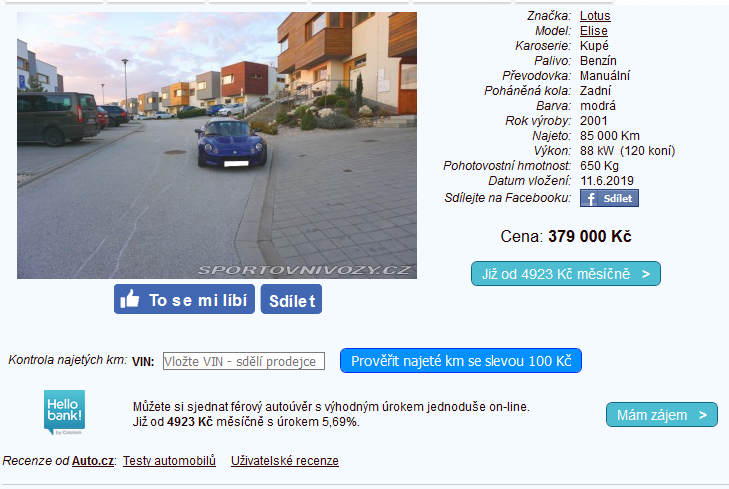Click the 'To se mi líbí' button
Screen dimensions: 729x489
[184, 299]
